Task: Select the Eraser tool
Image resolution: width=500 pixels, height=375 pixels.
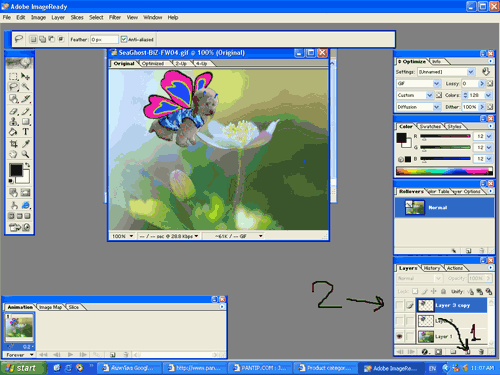Action: [x=13, y=111]
